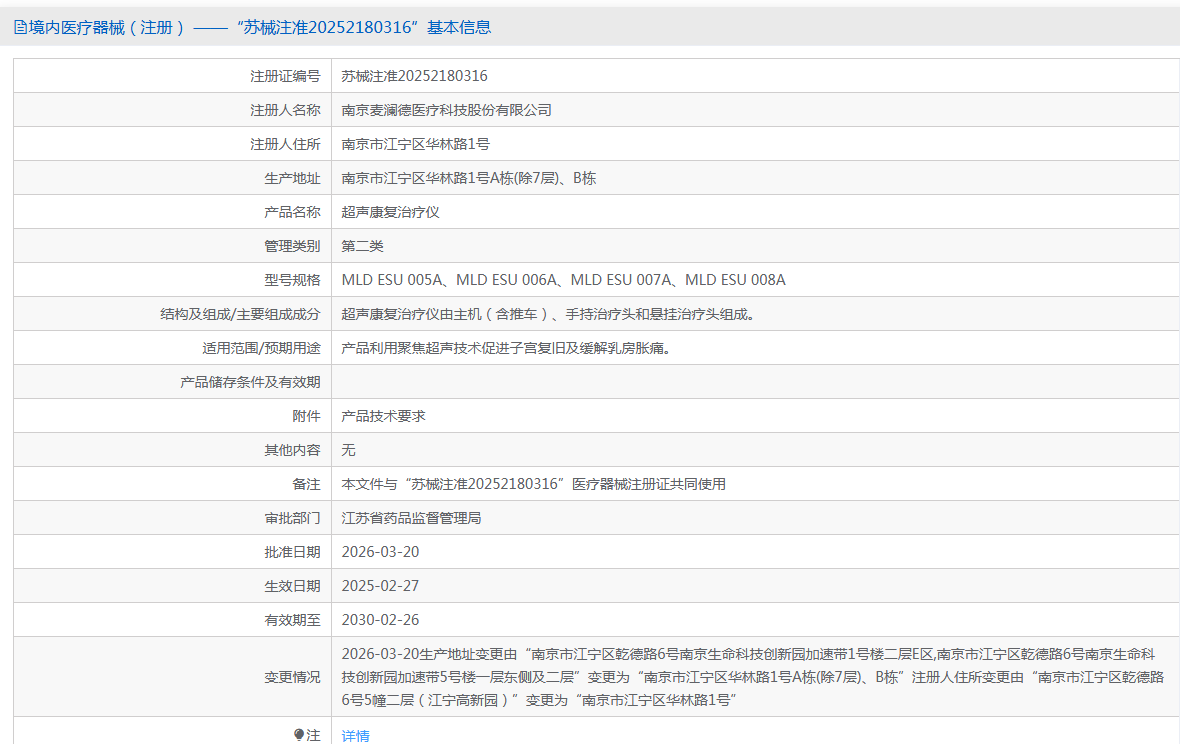This screenshot has width=1180, height=744.
Task: Select the registration number 苏械注准20252180316 value
Action: pyautogui.click(x=414, y=76)
